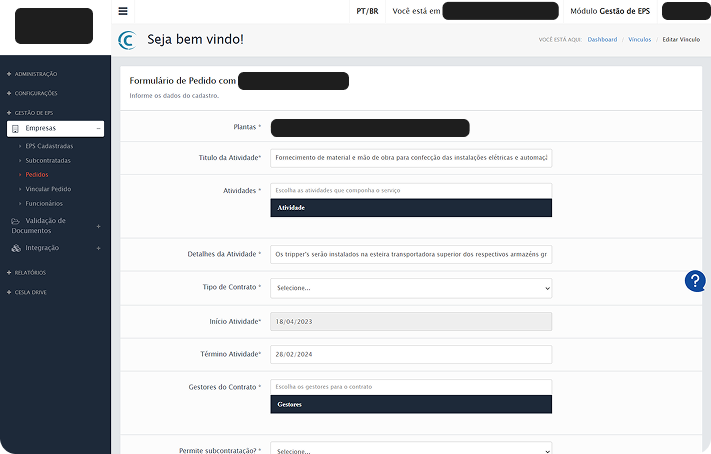Click the Detalhes da Atividade field

tap(411, 254)
